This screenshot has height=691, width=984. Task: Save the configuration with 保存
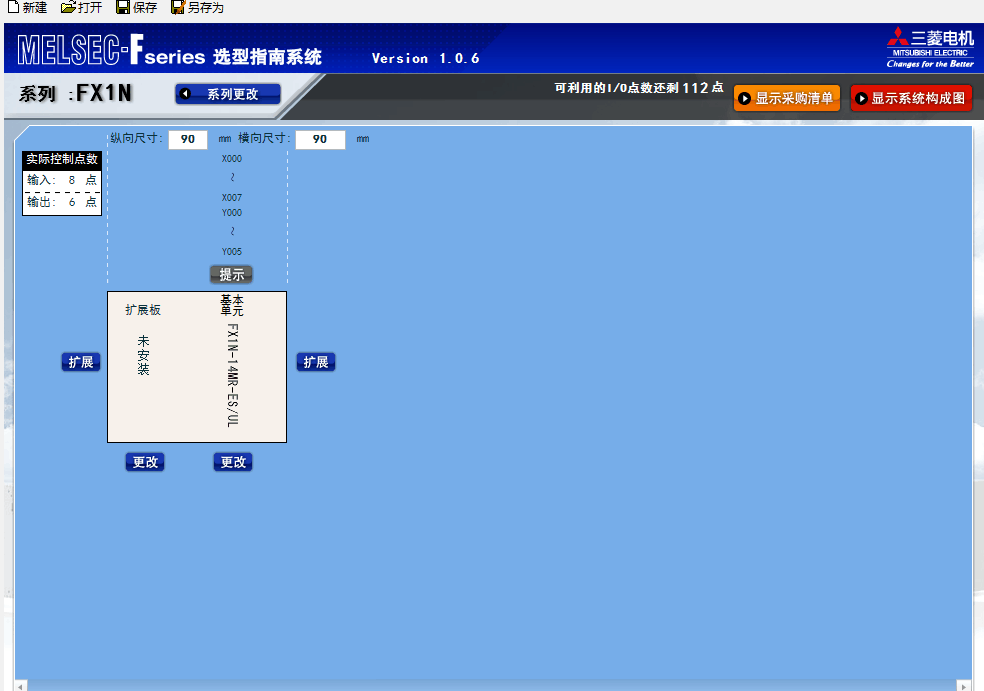click(x=136, y=8)
